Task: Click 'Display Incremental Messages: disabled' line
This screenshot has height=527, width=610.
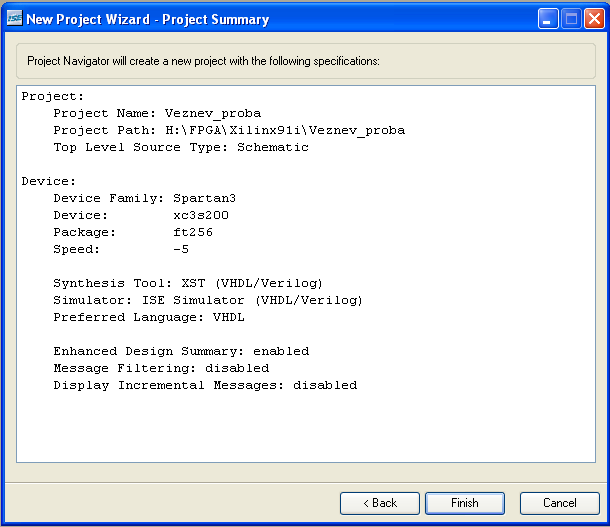Action: pyautogui.click(x=205, y=385)
